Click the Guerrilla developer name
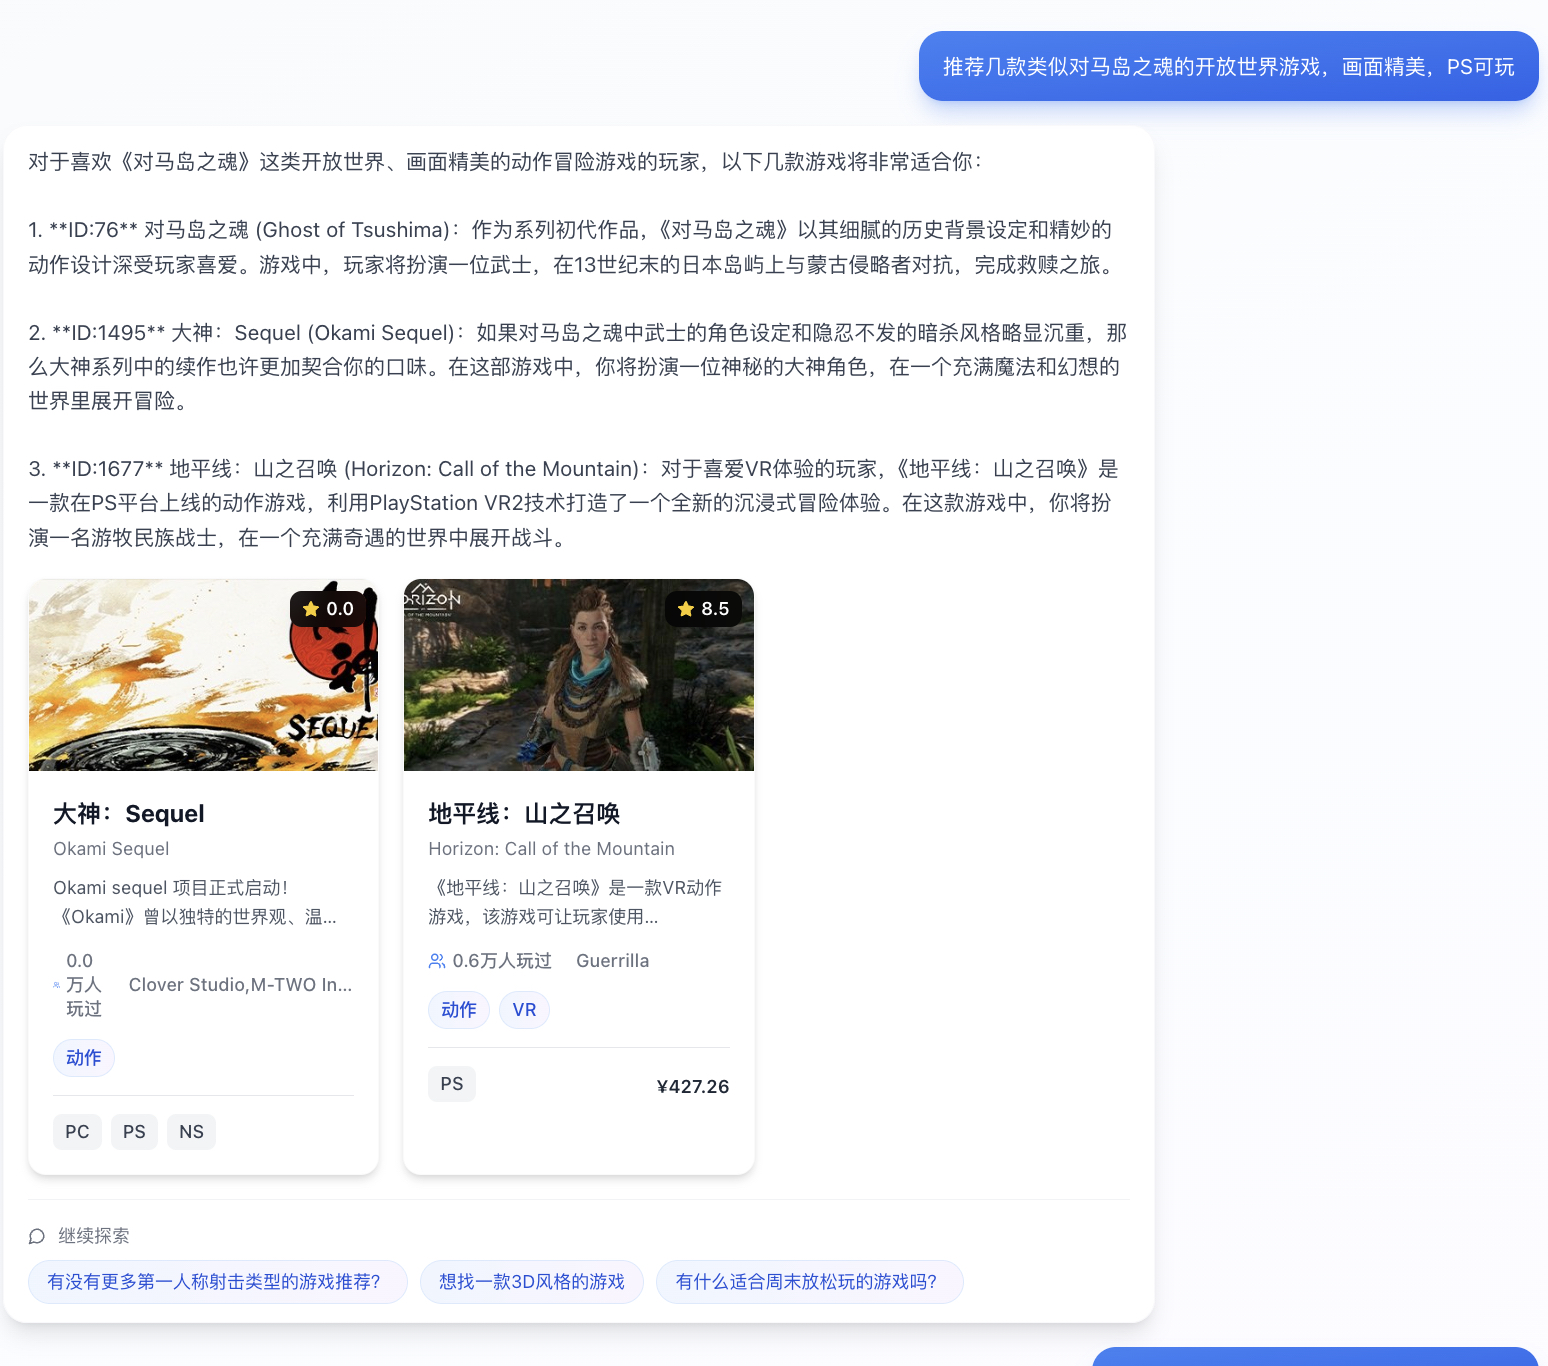Viewport: 1548px width, 1366px height. tap(612, 960)
